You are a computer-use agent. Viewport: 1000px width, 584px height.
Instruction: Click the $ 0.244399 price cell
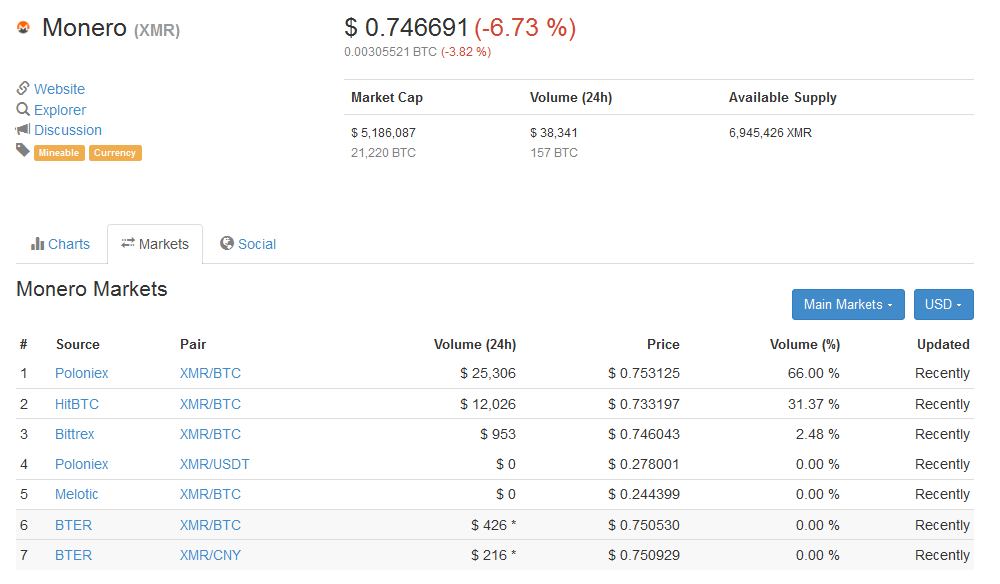point(644,494)
